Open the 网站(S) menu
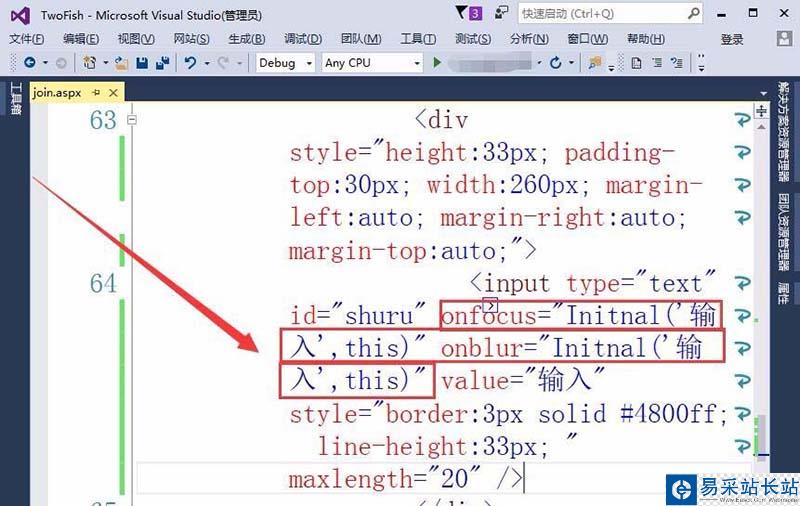The image size is (800, 506). (x=191, y=39)
